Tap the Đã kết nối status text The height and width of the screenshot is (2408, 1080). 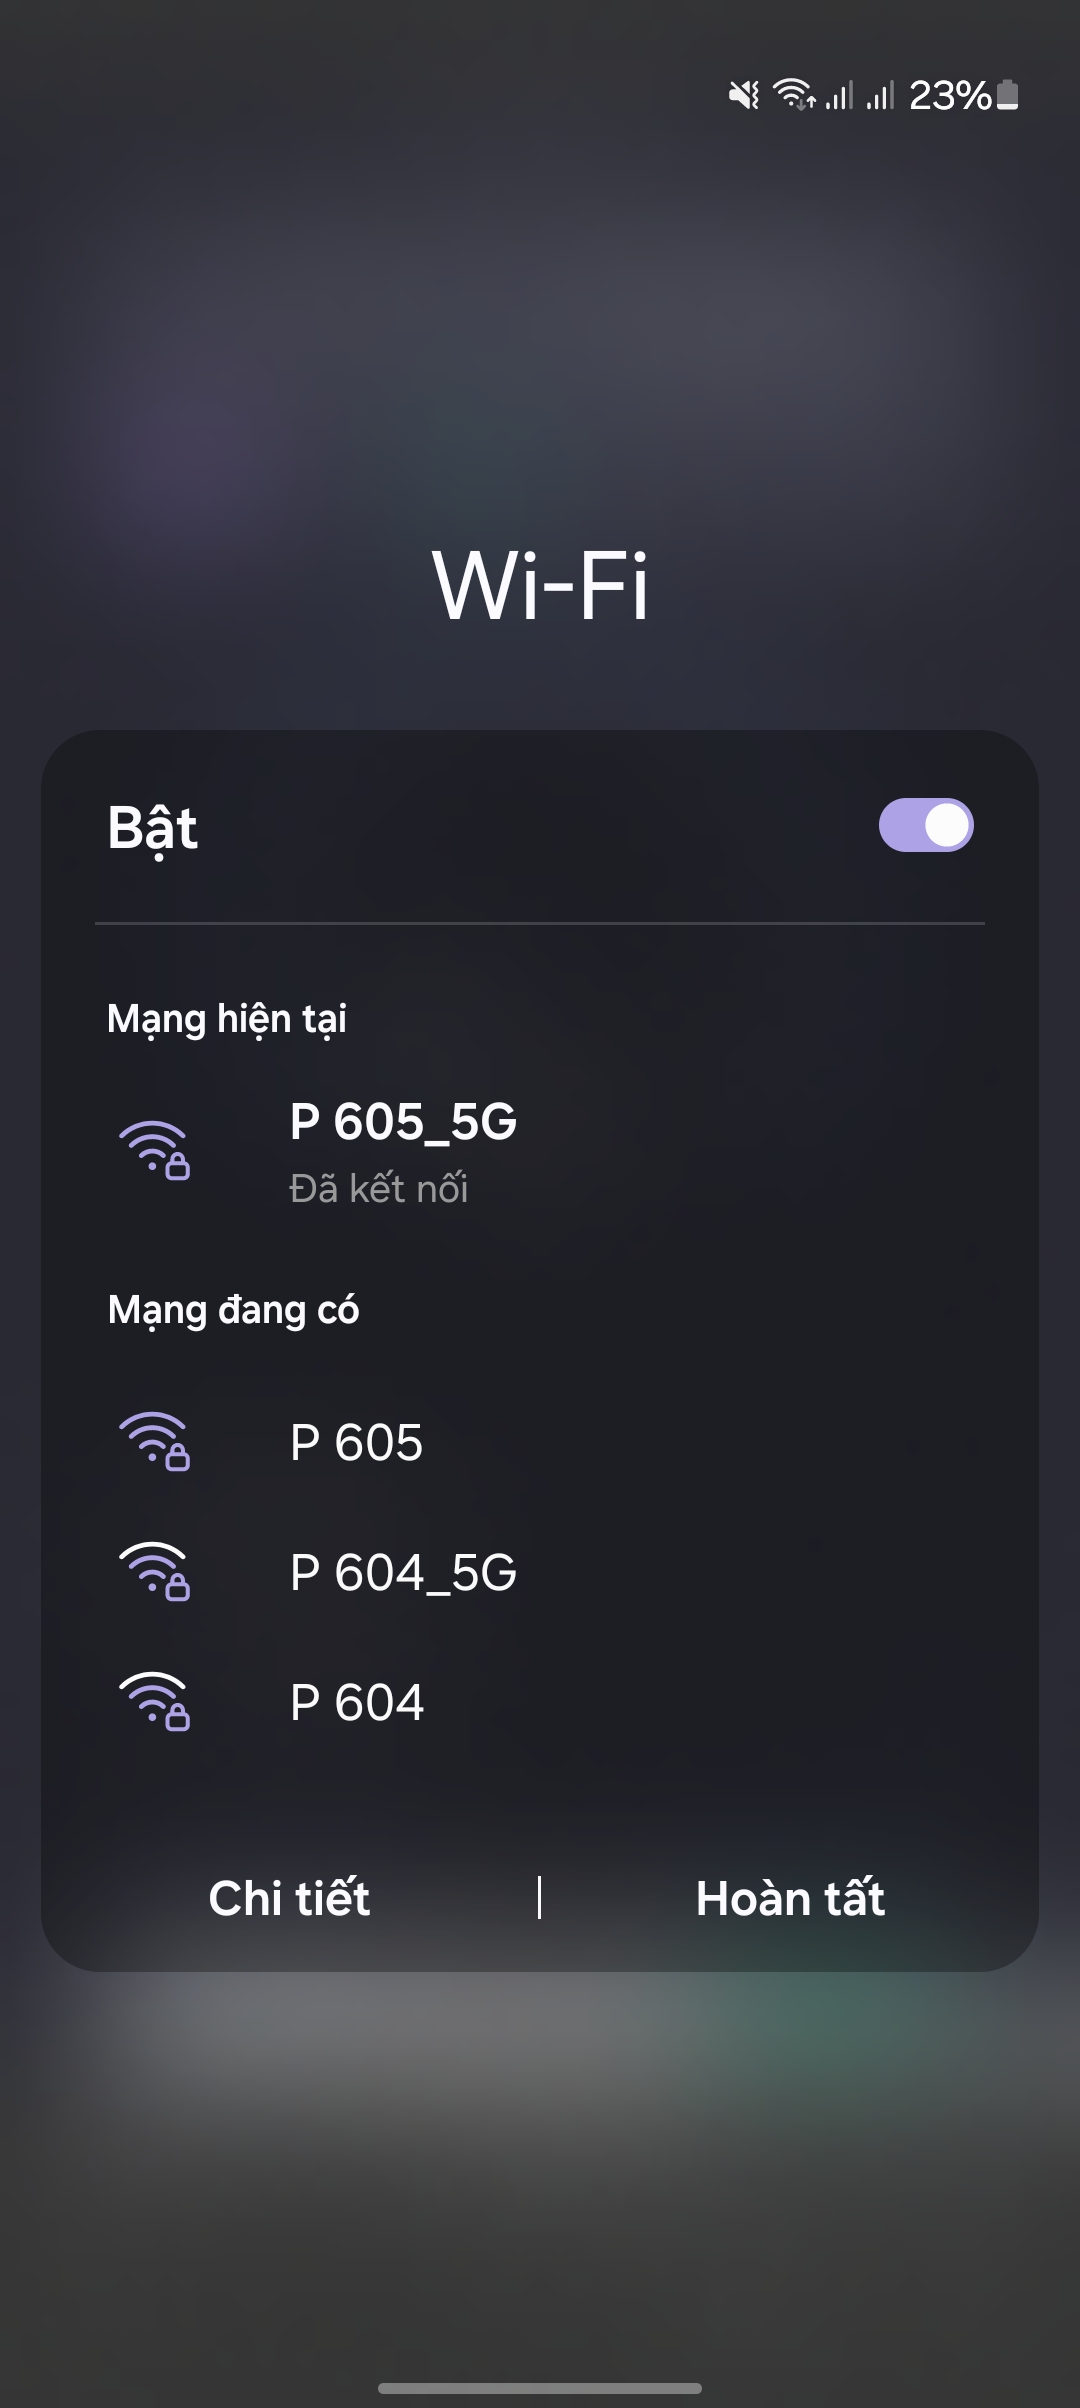click(379, 1189)
